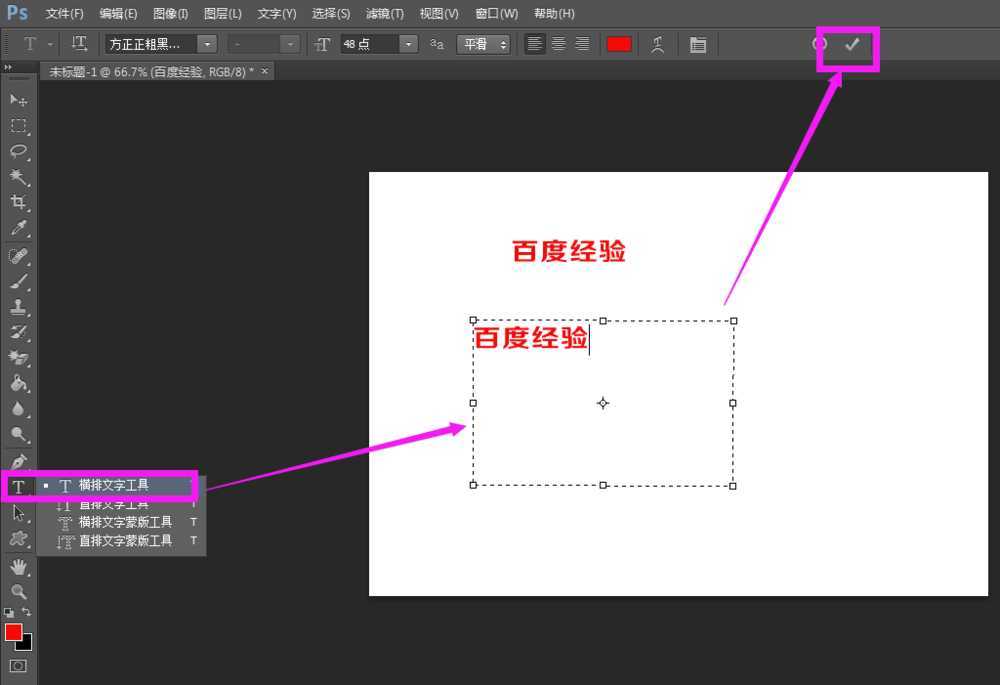Open the Create warped text dialog
1000x685 pixels.
(x=658, y=44)
